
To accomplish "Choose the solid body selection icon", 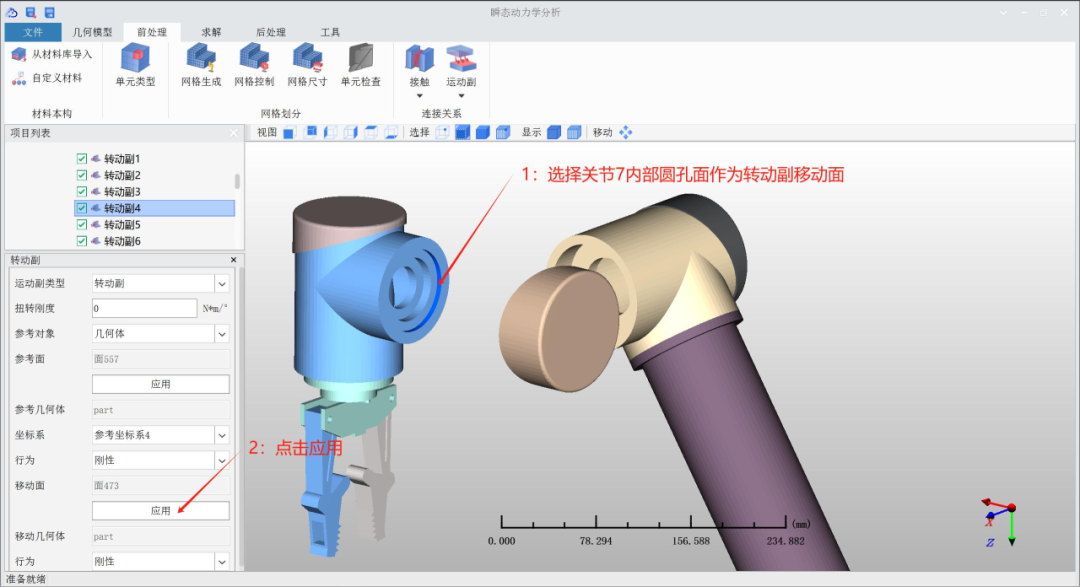I will tap(483, 132).
